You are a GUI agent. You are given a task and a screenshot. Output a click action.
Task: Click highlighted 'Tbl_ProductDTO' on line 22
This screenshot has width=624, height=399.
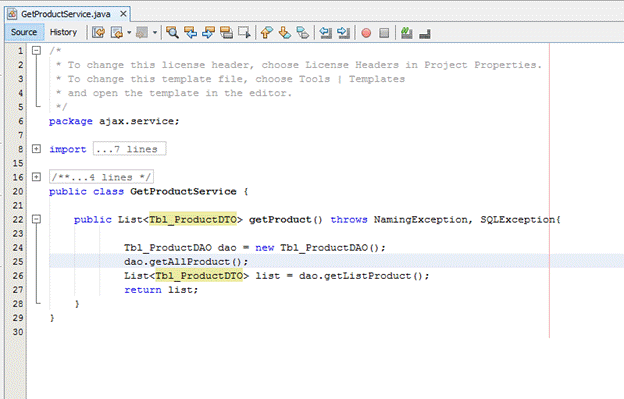coord(193,219)
